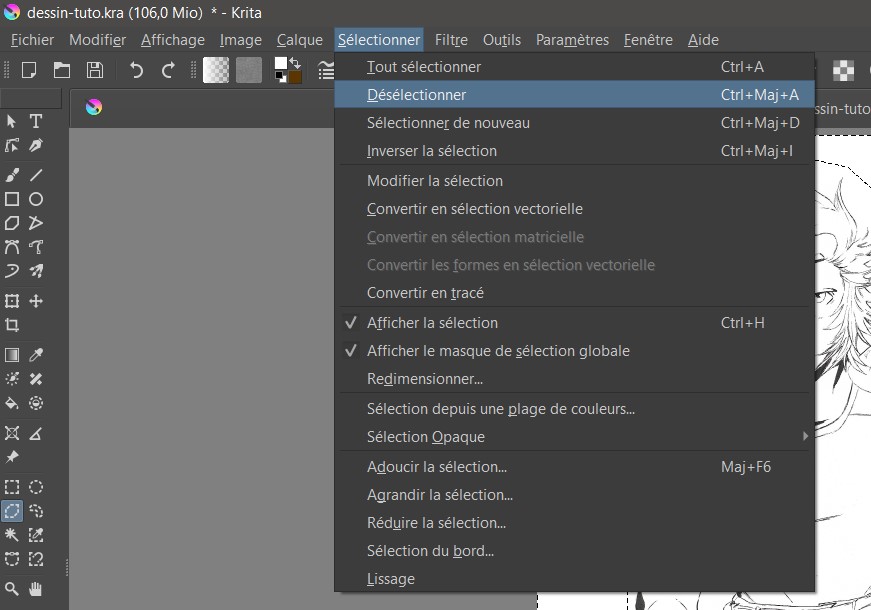Select the Edit Shapes tool
This screenshot has width=871, height=610.
coord(12,146)
